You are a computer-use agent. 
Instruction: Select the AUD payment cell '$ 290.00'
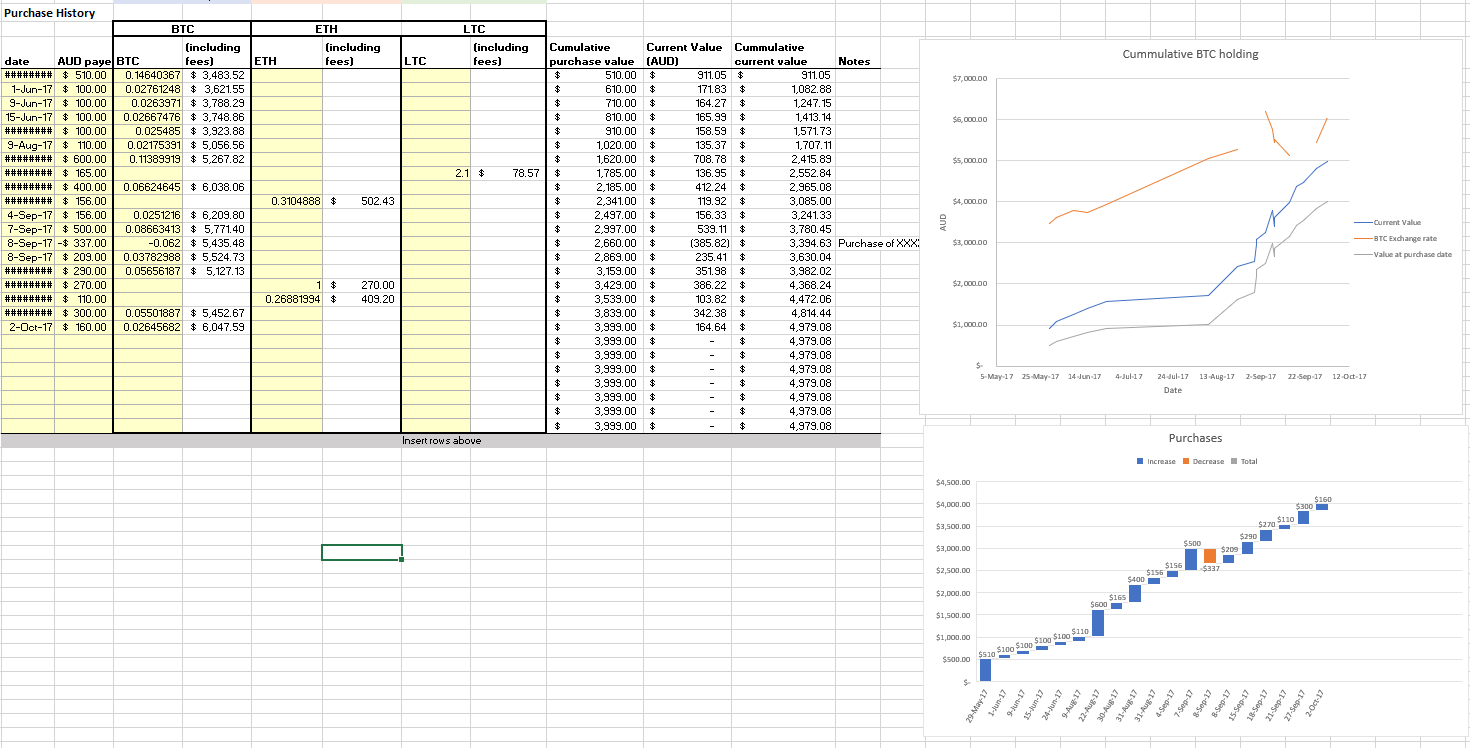click(84, 271)
